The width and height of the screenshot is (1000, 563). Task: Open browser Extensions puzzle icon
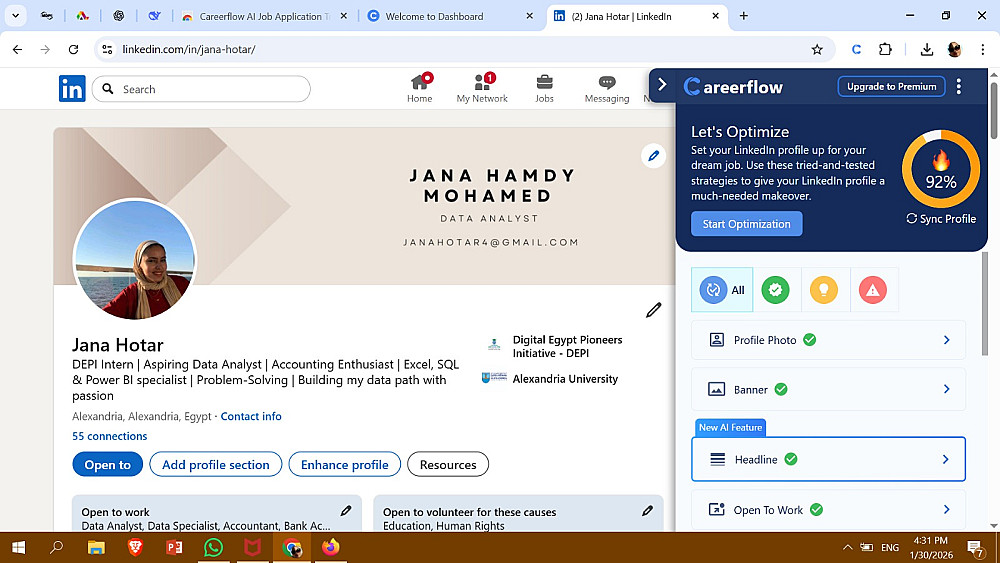click(885, 49)
